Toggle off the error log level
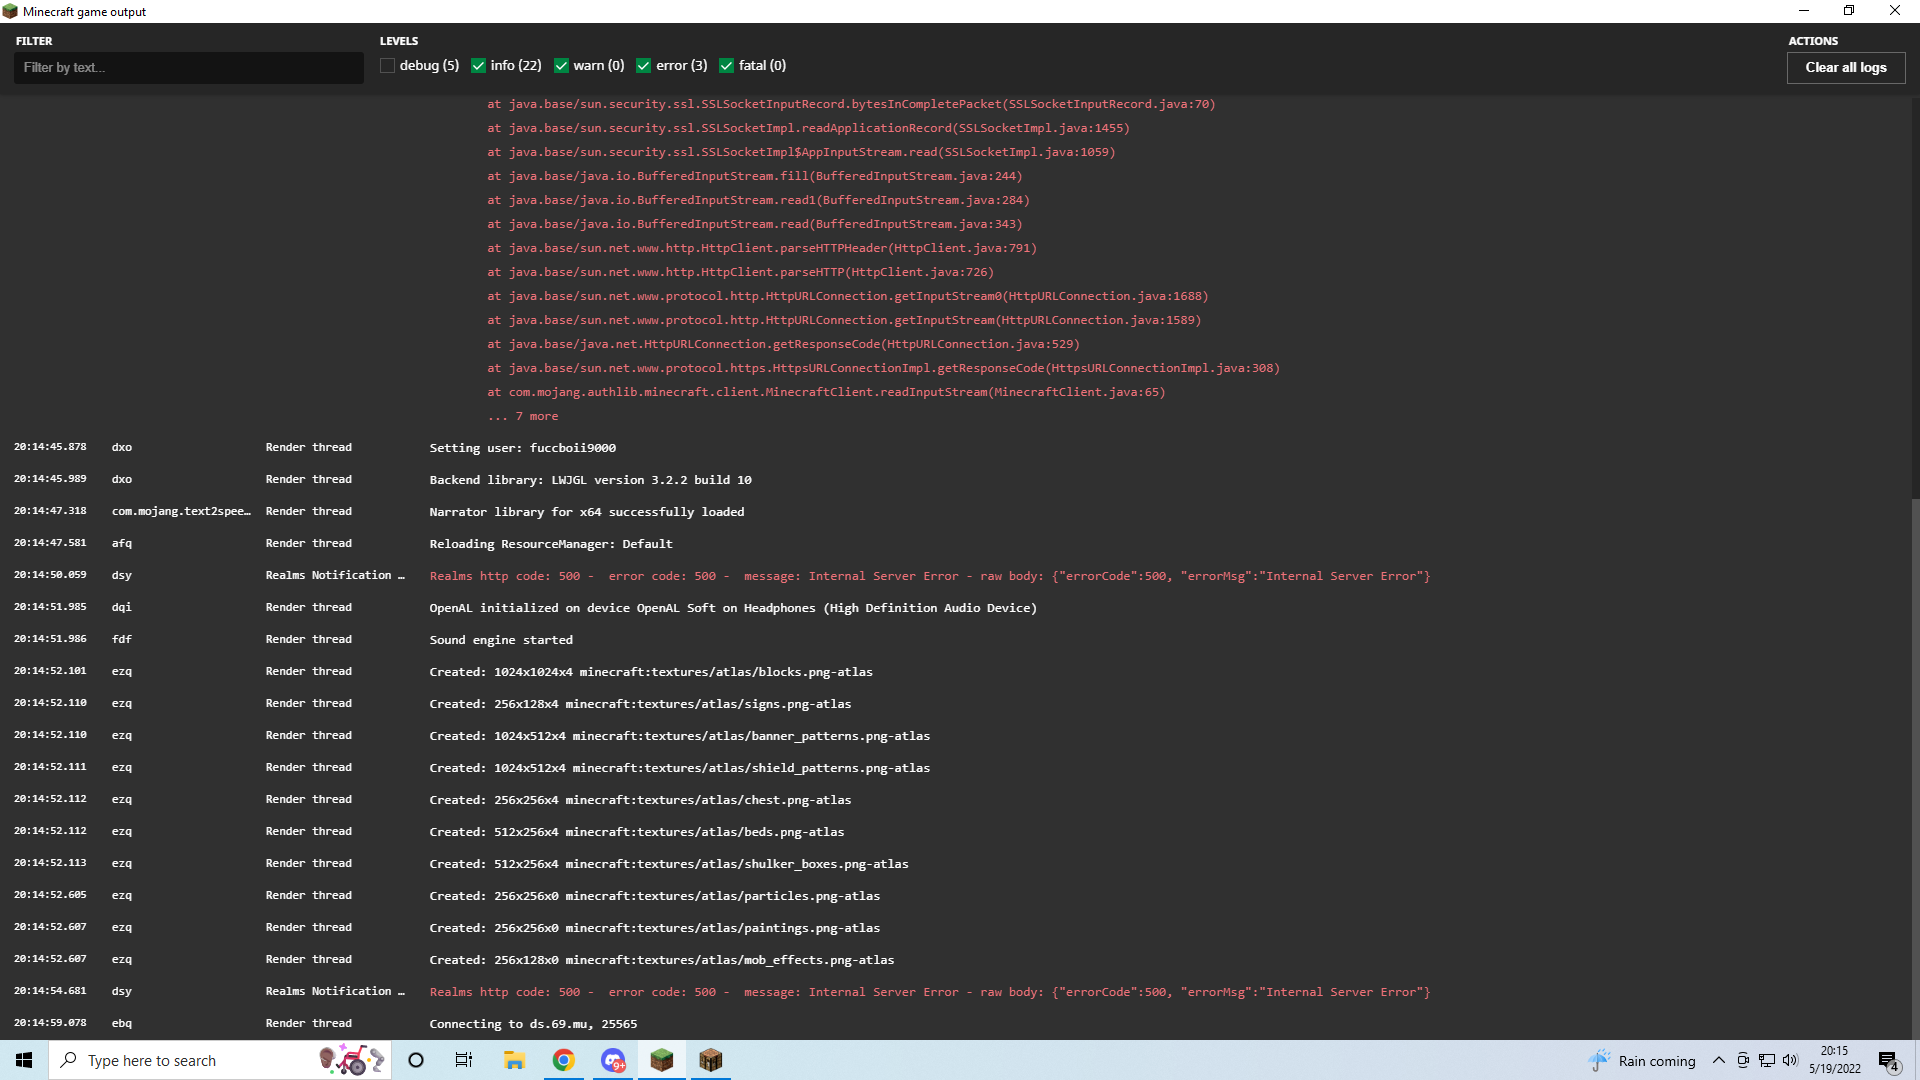 tap(644, 65)
